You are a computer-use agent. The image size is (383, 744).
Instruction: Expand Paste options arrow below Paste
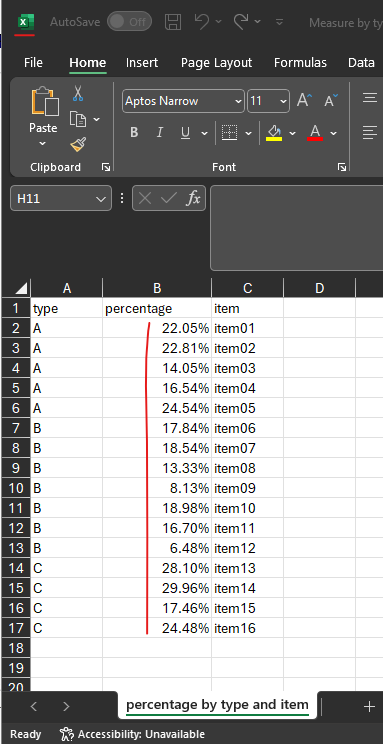[43, 143]
